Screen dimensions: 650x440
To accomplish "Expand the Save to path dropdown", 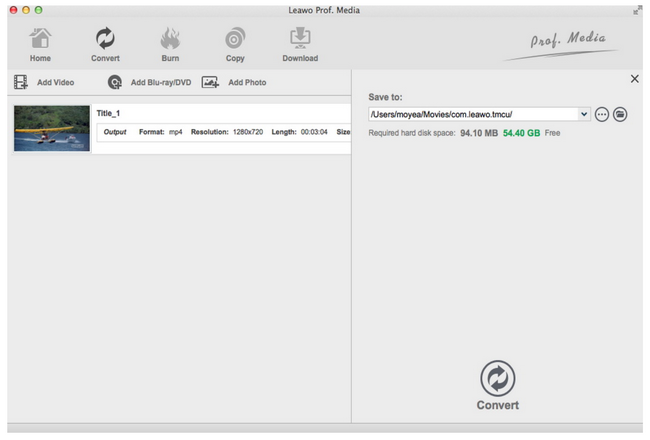I will click(584, 115).
